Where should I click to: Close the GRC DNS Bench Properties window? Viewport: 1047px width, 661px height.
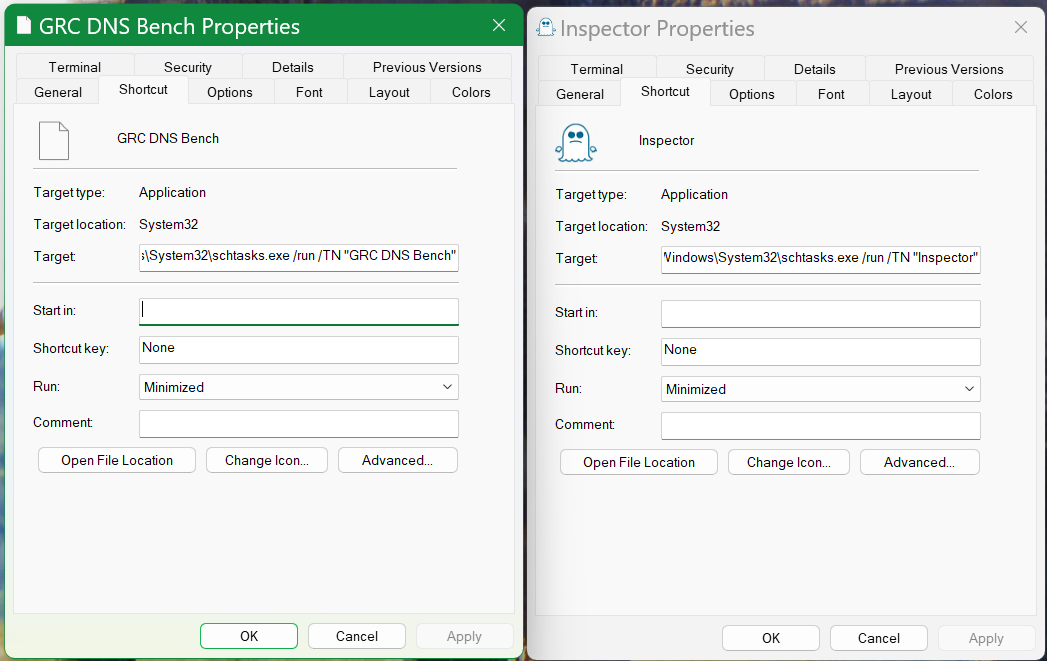(x=498, y=25)
